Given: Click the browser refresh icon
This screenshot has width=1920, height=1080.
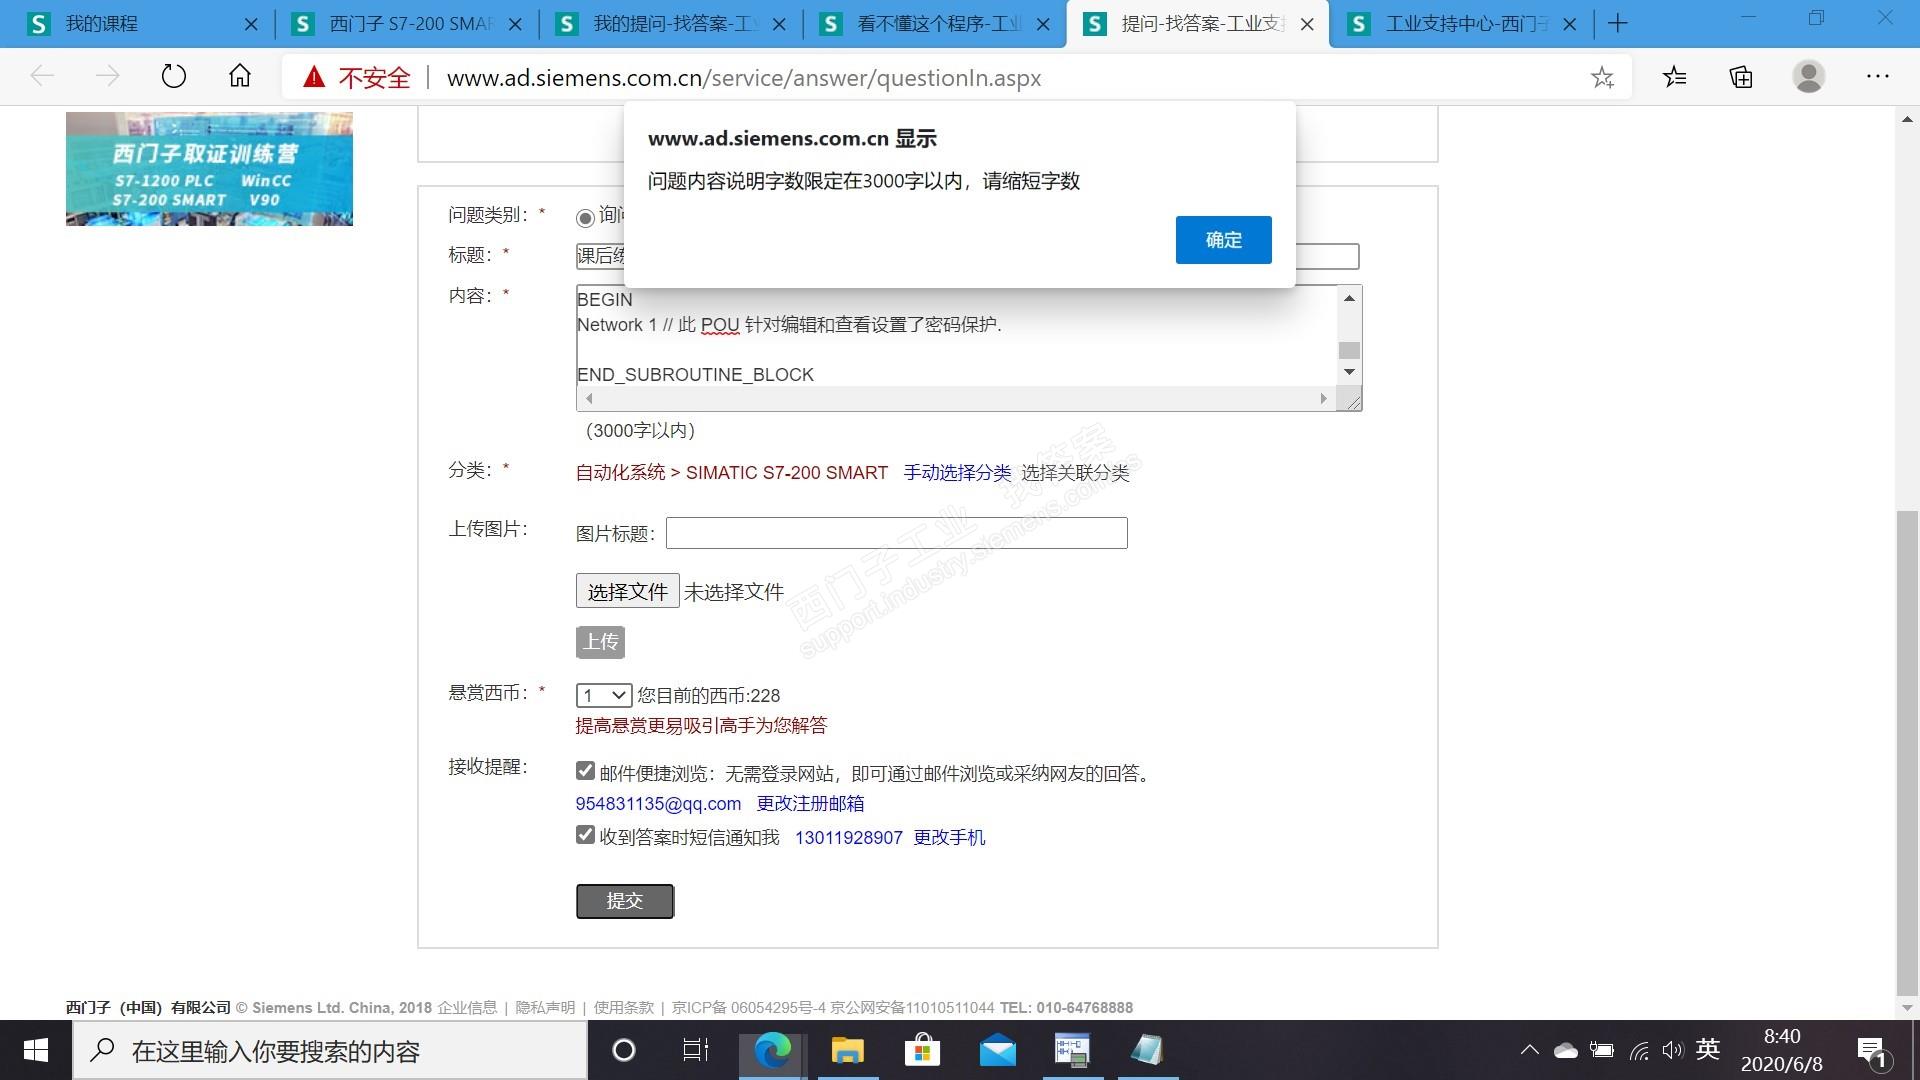Looking at the screenshot, I should click(174, 77).
